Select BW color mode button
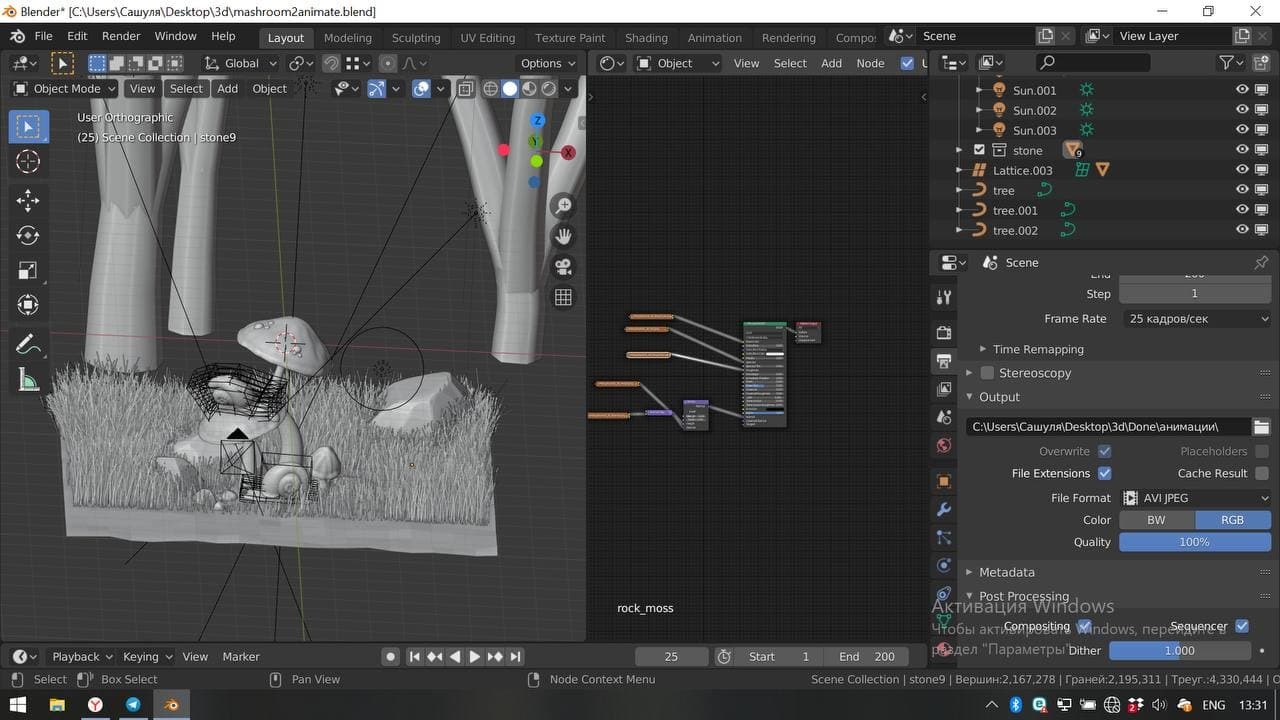1280x720 pixels. [x=1156, y=520]
